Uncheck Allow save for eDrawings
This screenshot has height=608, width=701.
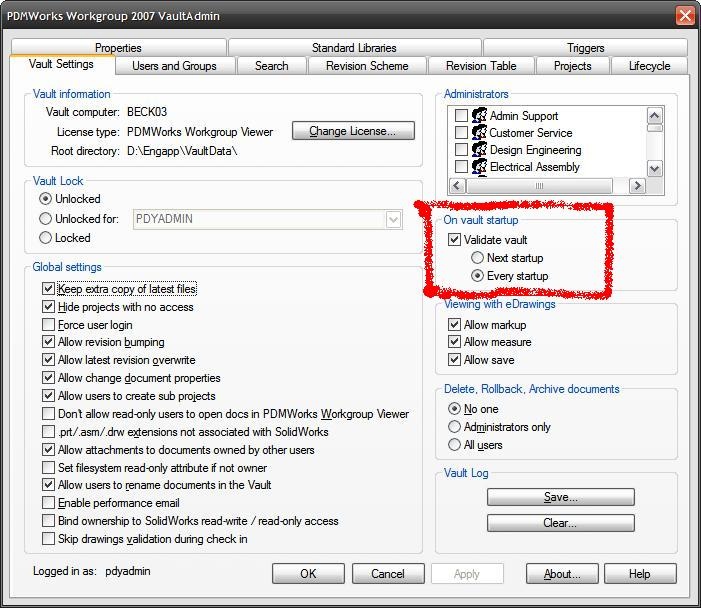tap(454, 360)
